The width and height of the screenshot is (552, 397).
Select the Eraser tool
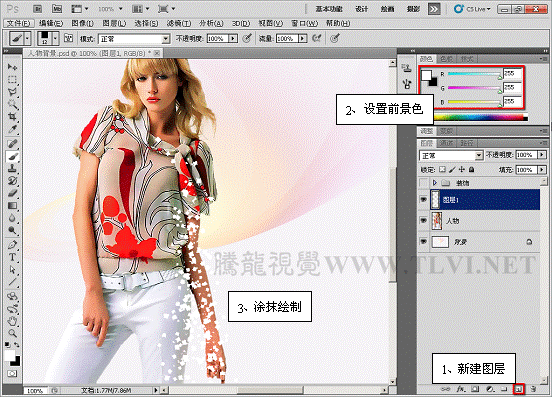click(x=12, y=193)
